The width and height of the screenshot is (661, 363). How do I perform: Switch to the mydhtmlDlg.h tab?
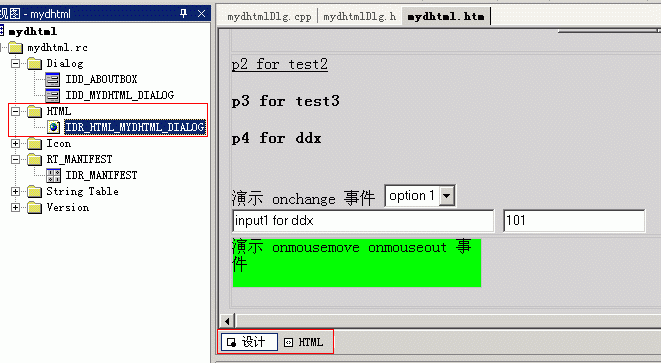pyautogui.click(x=359, y=16)
